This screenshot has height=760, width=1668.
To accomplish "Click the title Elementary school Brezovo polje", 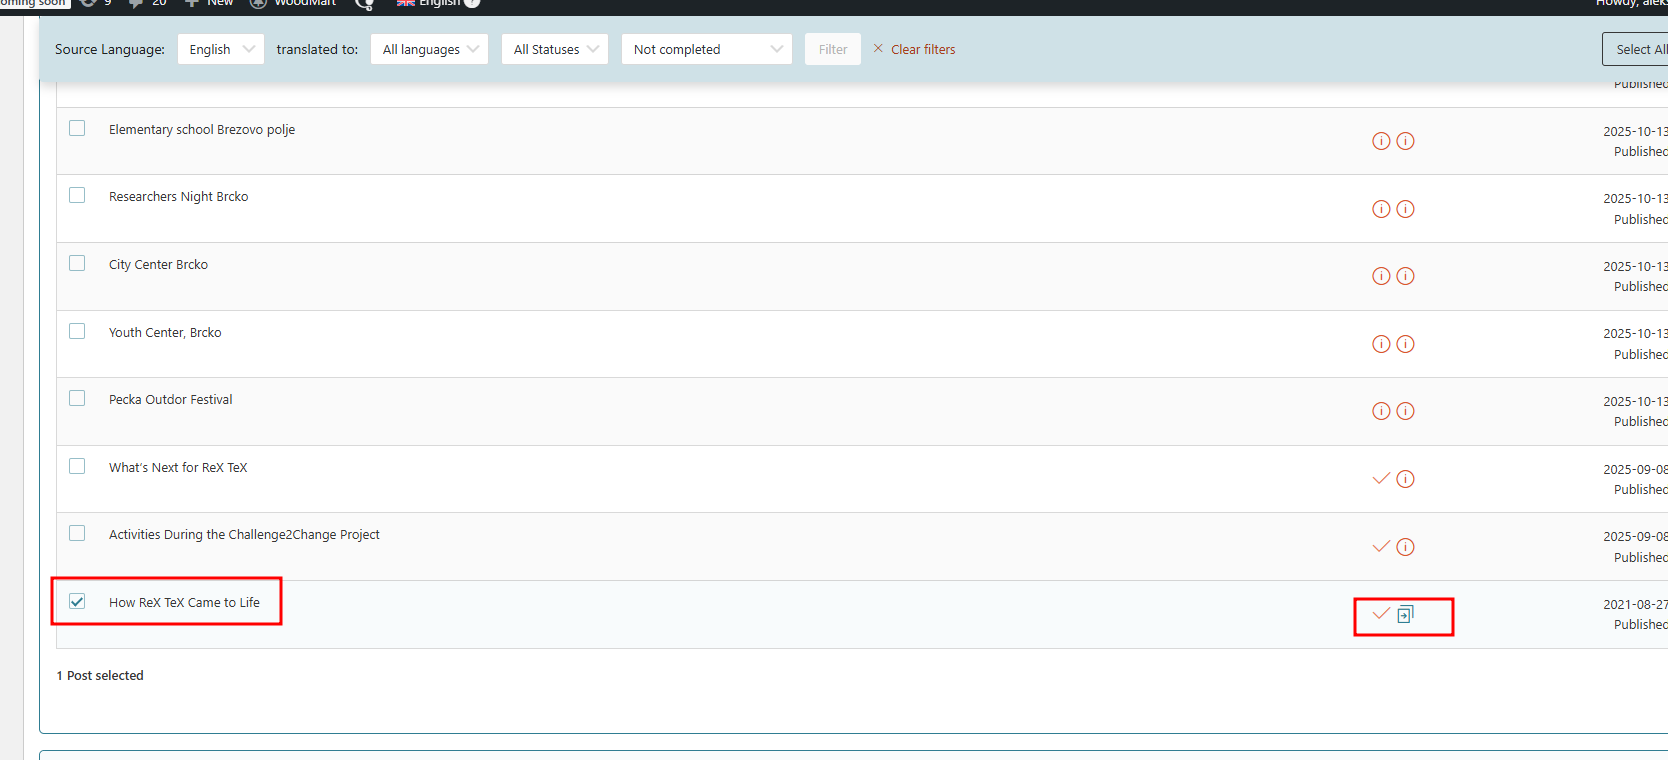I will click(x=202, y=130).
